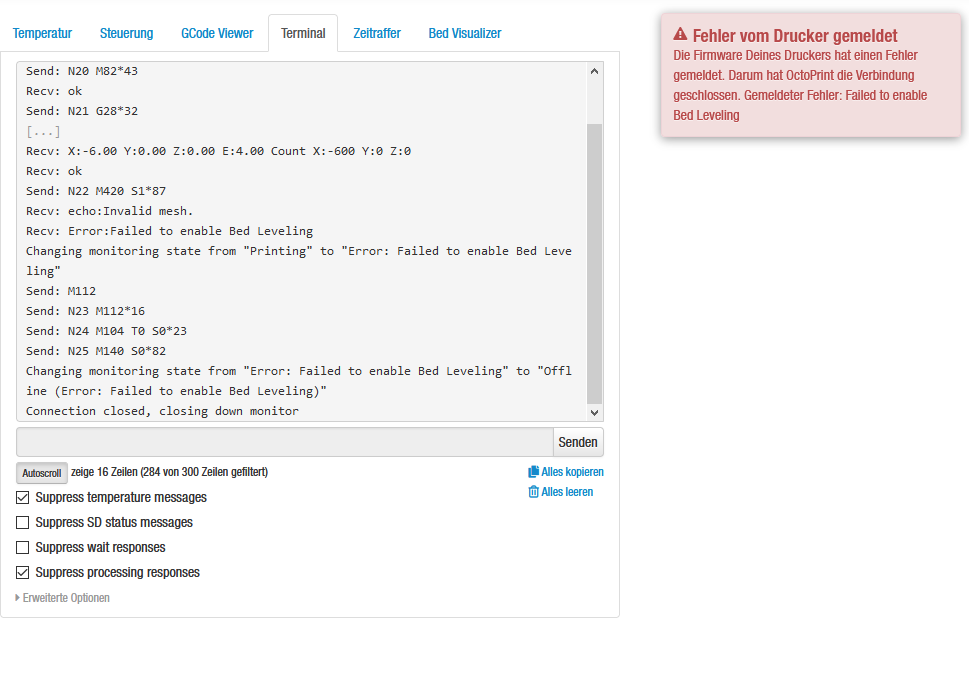Click the 'Send: N24 M104 T0 S0*23' line
This screenshot has width=969, height=673.
[106, 331]
